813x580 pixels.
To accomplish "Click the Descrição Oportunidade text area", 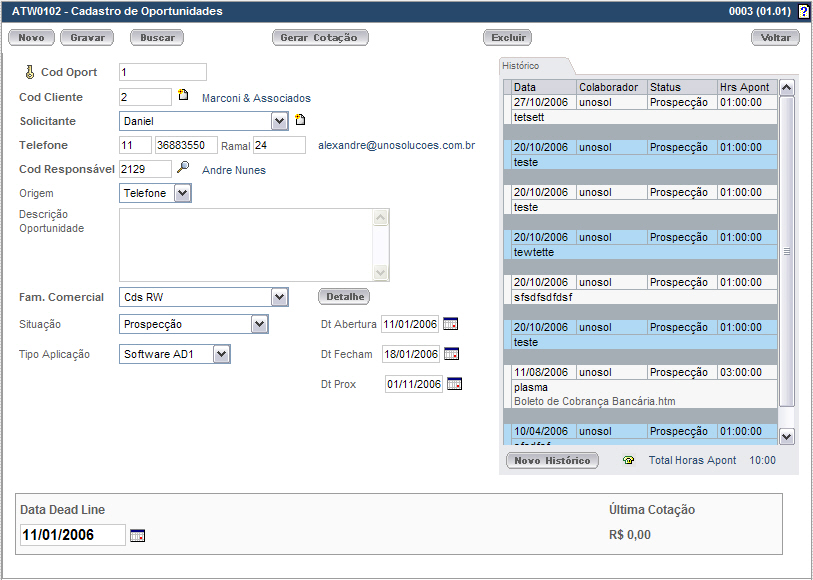I will tap(246, 245).
